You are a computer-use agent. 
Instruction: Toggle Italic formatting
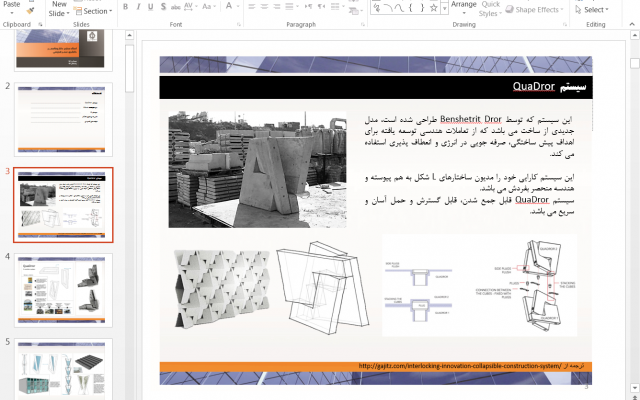[138, 7]
